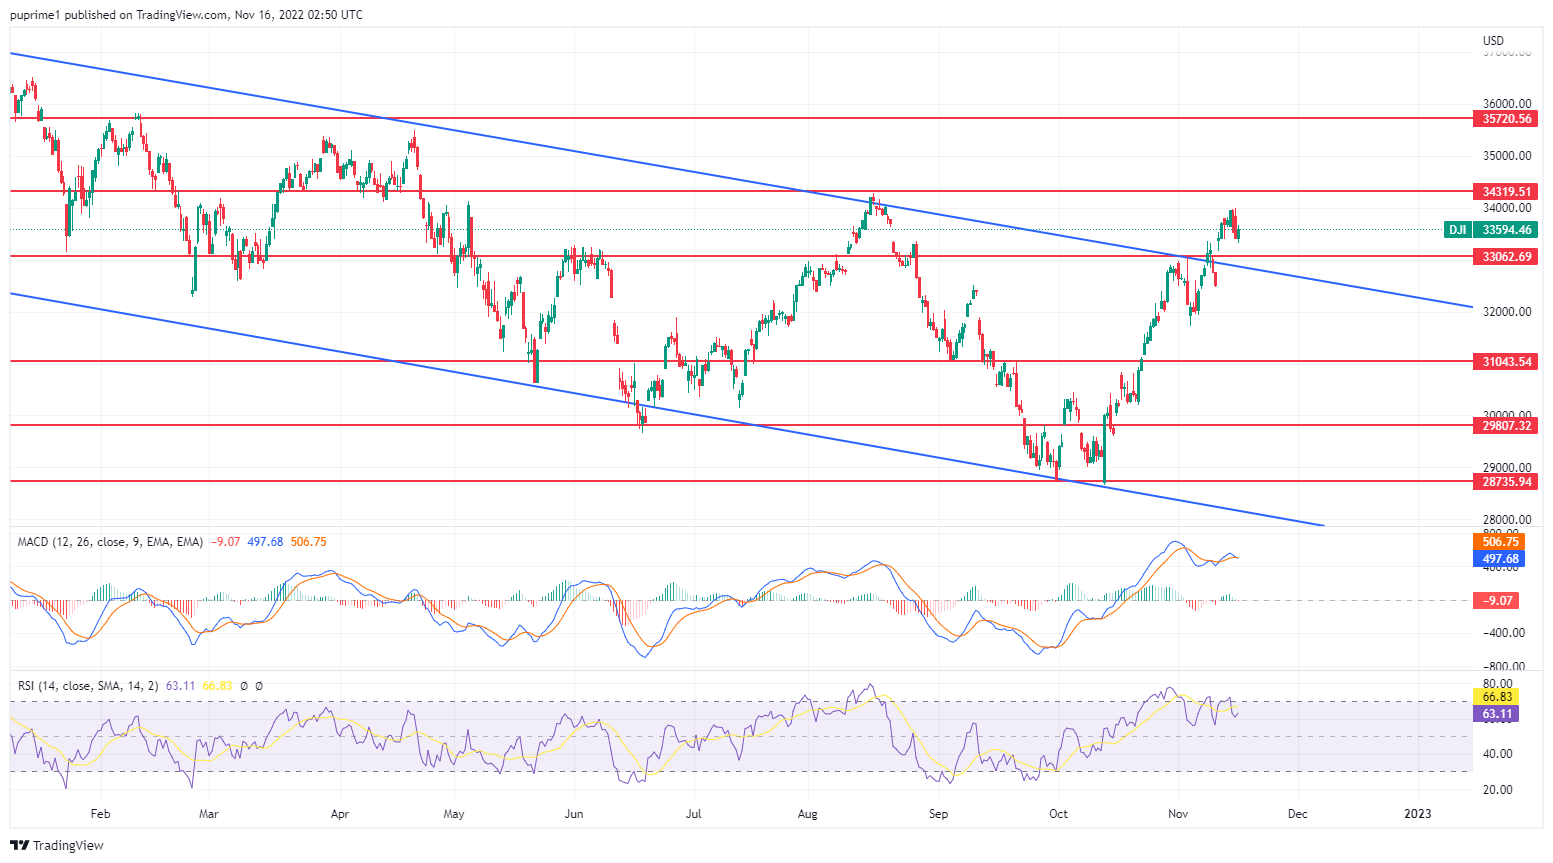This screenshot has height=863, width=1553.
Task: Click 32000.00 on the price axis
Action: pyautogui.click(x=1507, y=312)
